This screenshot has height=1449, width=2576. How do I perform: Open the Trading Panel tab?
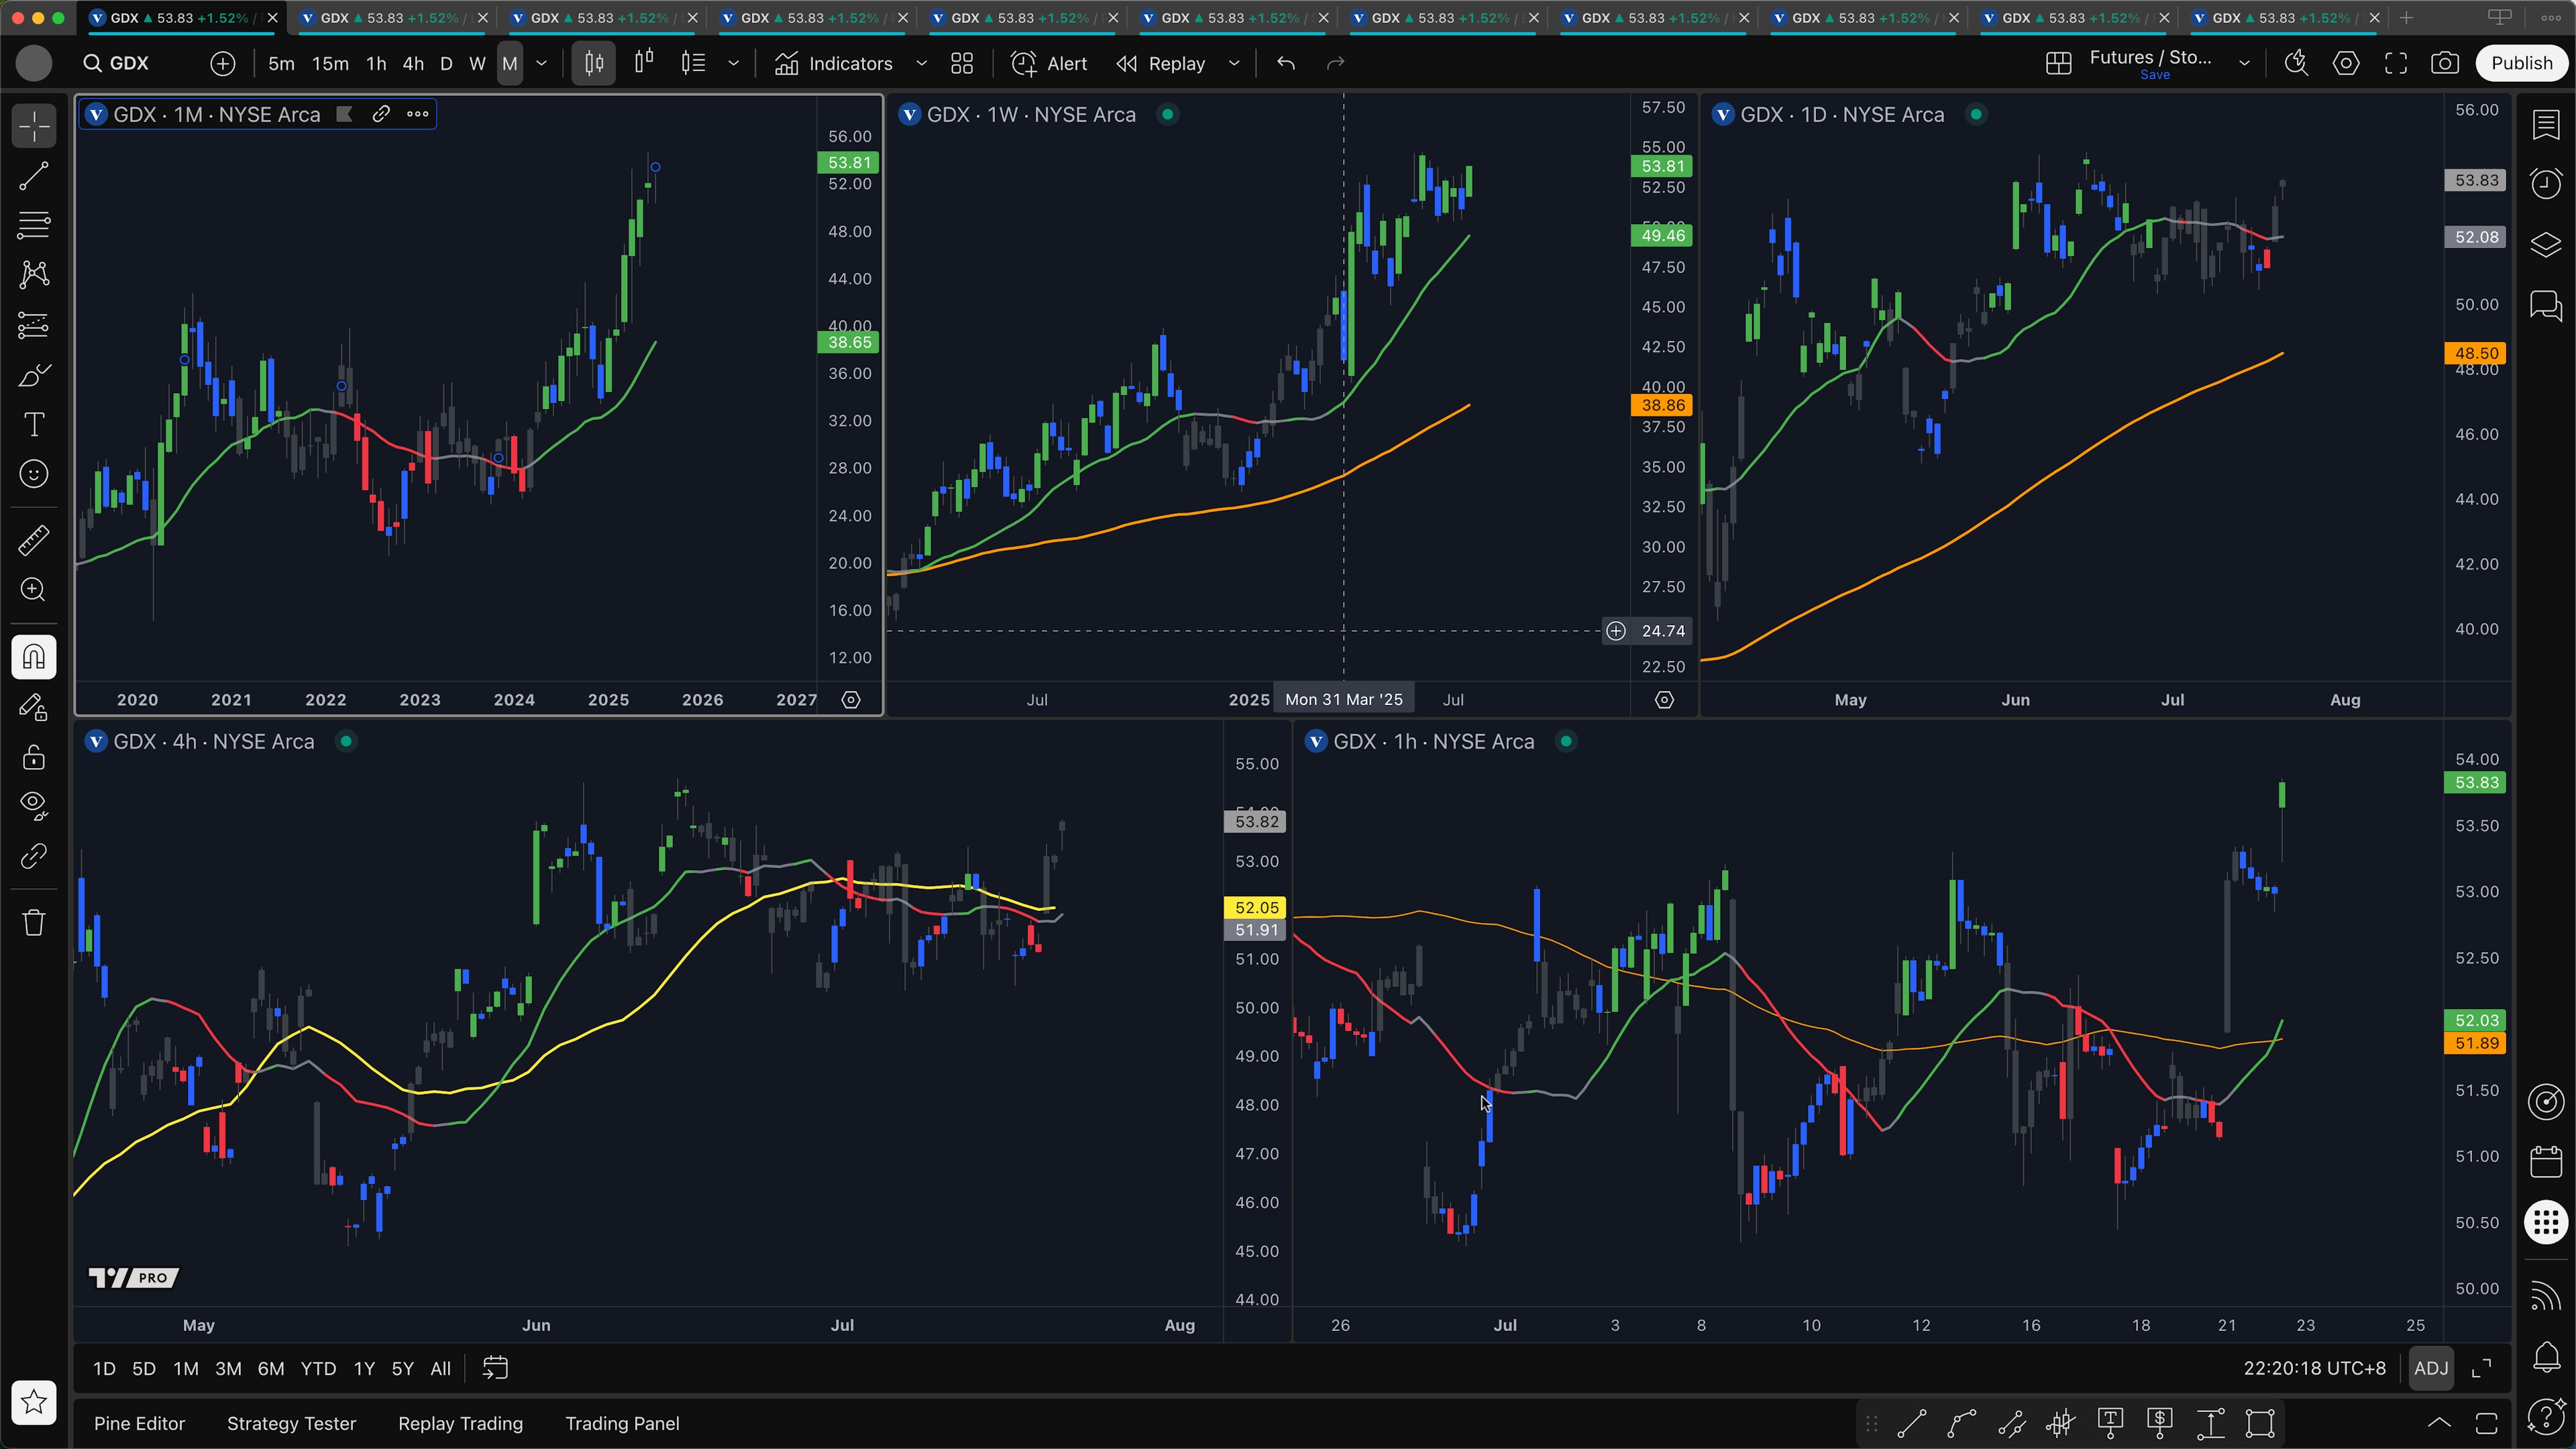[x=622, y=1423]
